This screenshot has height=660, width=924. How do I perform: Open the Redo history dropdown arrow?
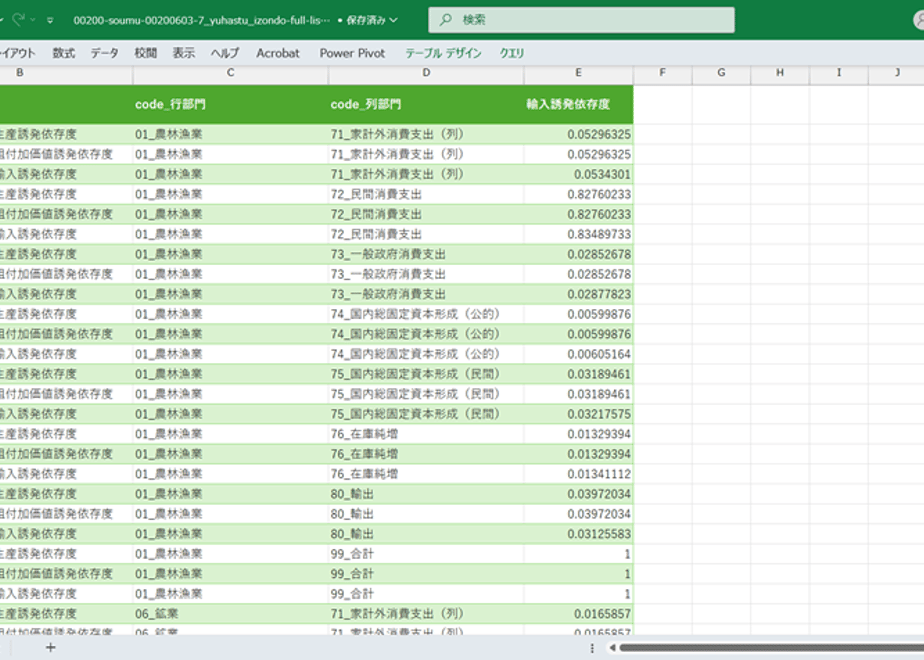(x=32, y=20)
